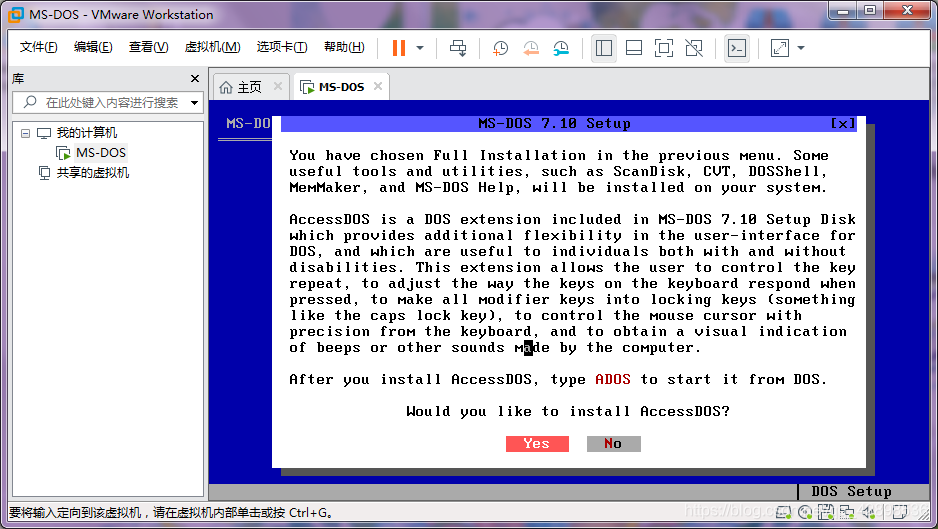The height and width of the screenshot is (529, 938).
Task: Click the floppy drive status icon
Action: (x=826, y=512)
